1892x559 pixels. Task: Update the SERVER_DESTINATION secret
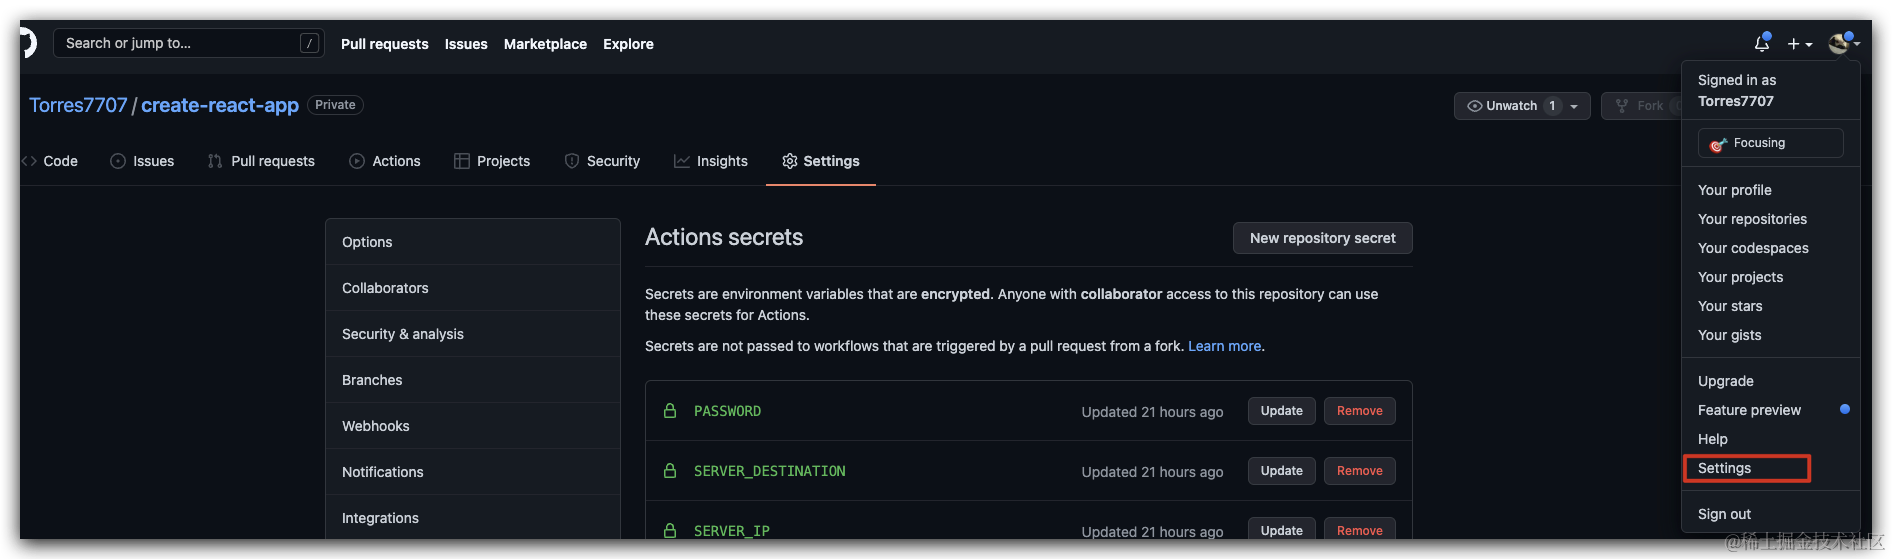1281,471
